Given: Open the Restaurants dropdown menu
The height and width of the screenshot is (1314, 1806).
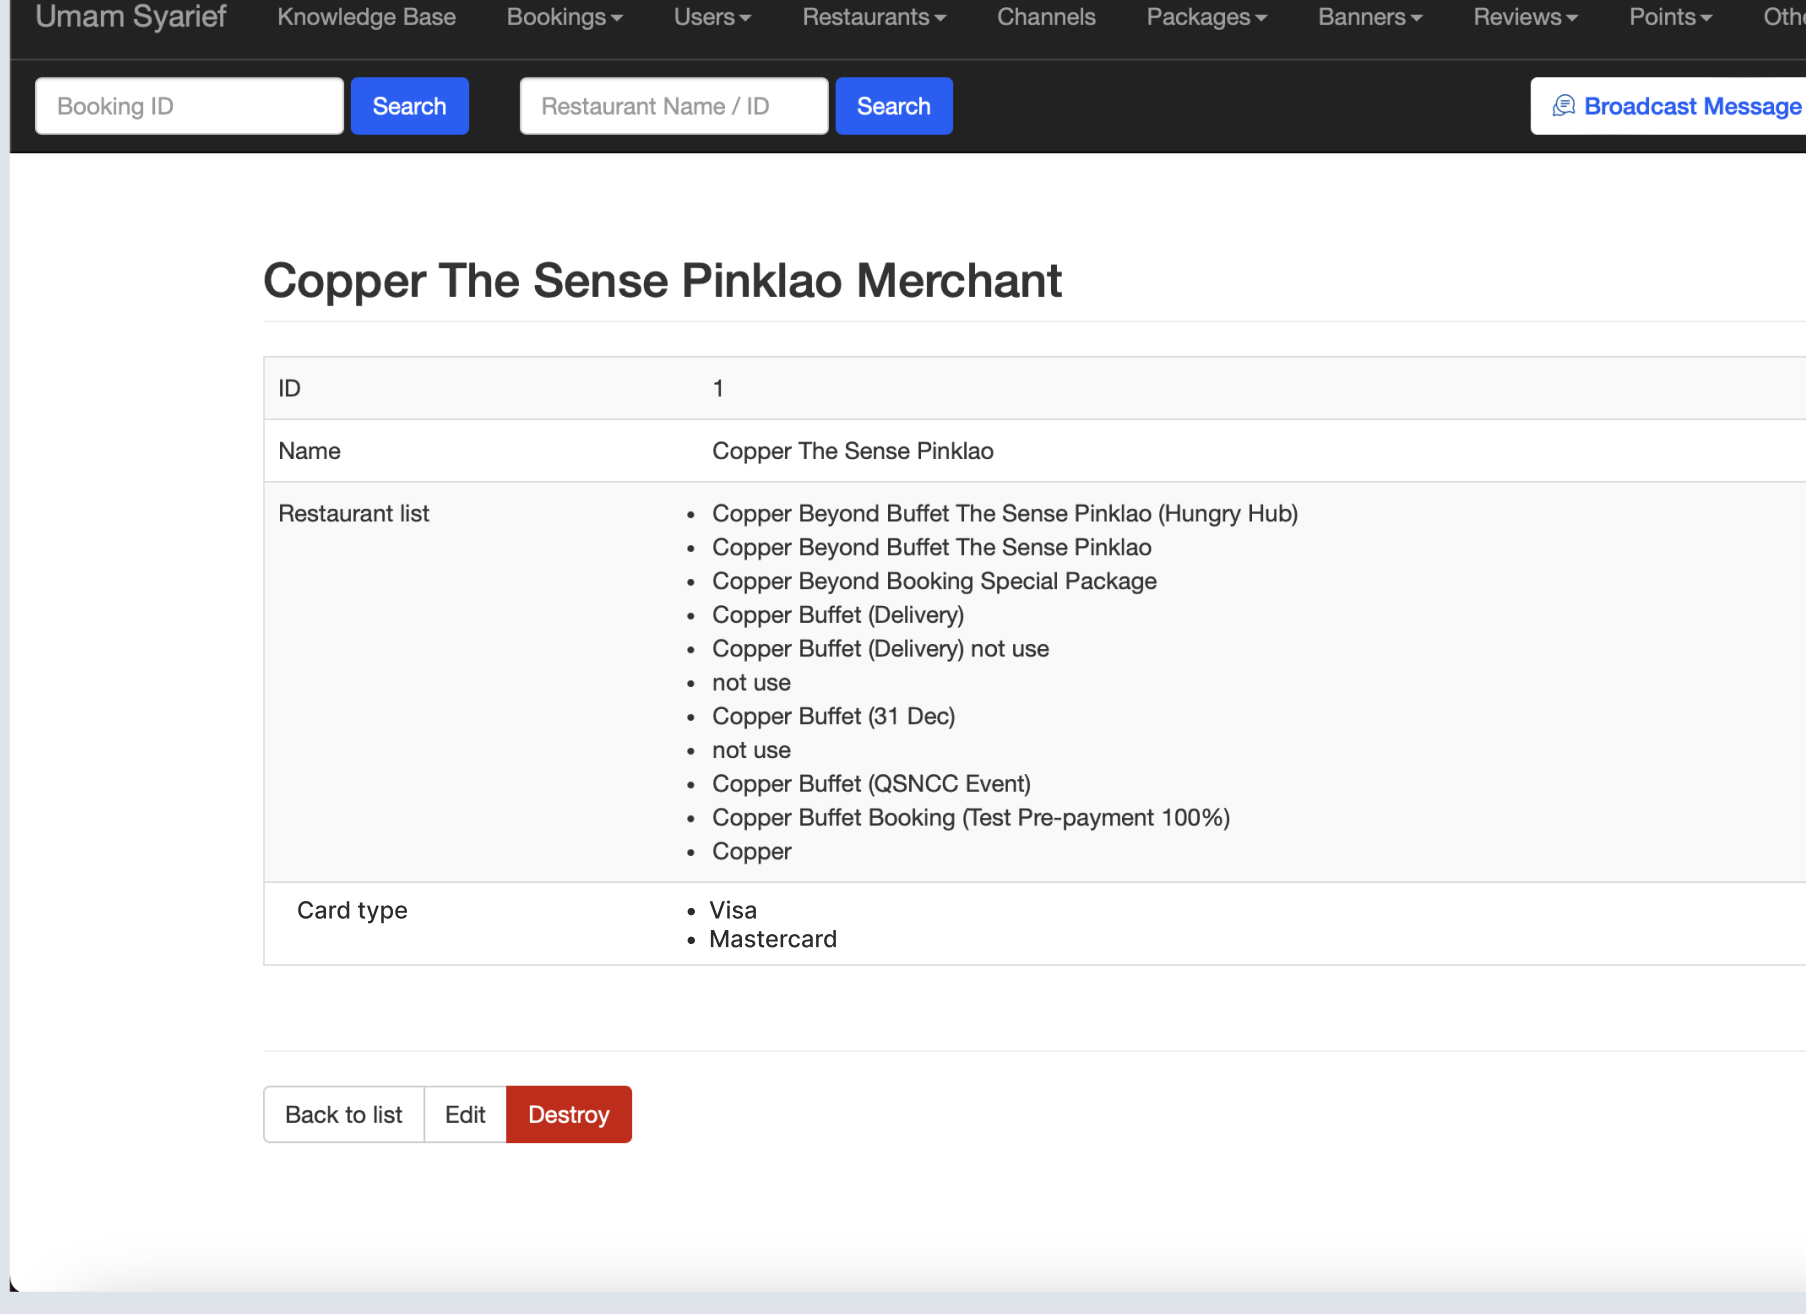Looking at the screenshot, I should [x=873, y=18].
